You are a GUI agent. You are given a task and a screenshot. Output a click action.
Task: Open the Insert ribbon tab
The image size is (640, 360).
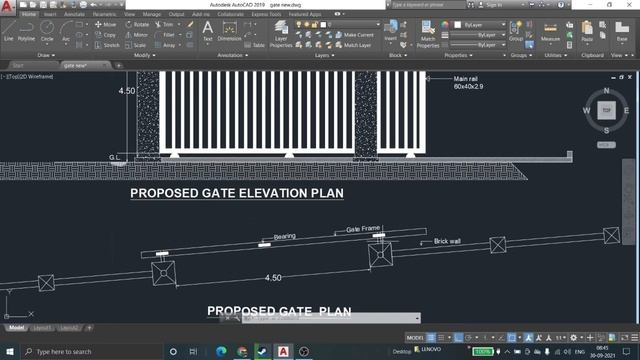coord(50,14)
